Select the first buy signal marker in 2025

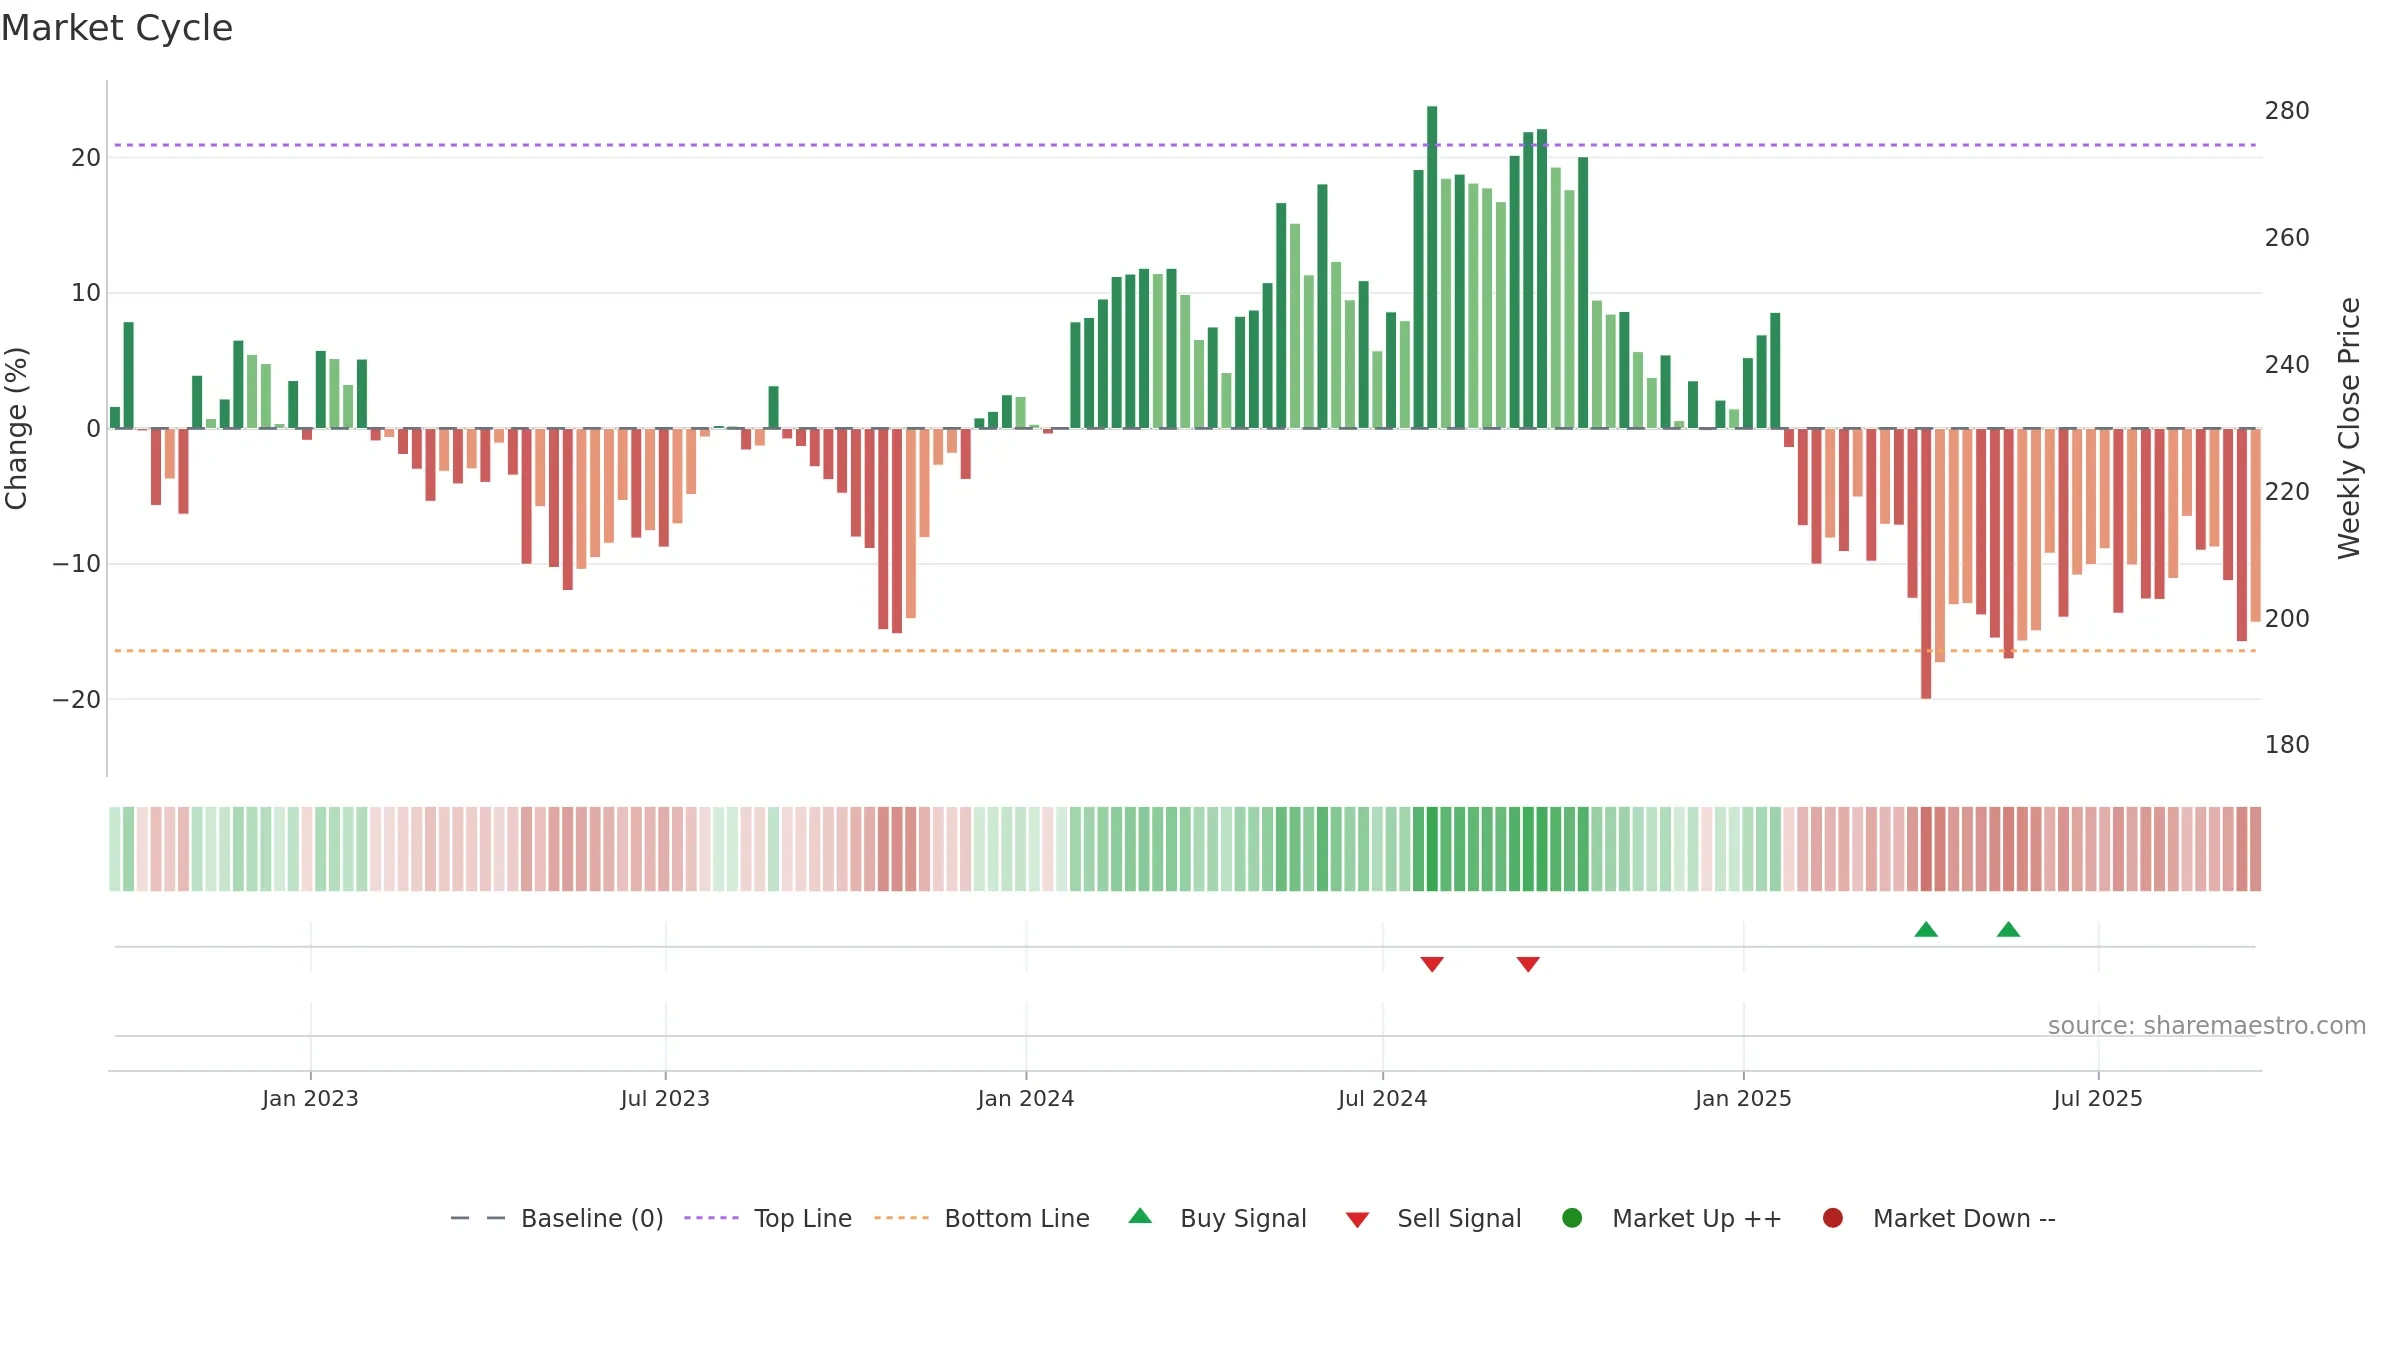point(1926,930)
